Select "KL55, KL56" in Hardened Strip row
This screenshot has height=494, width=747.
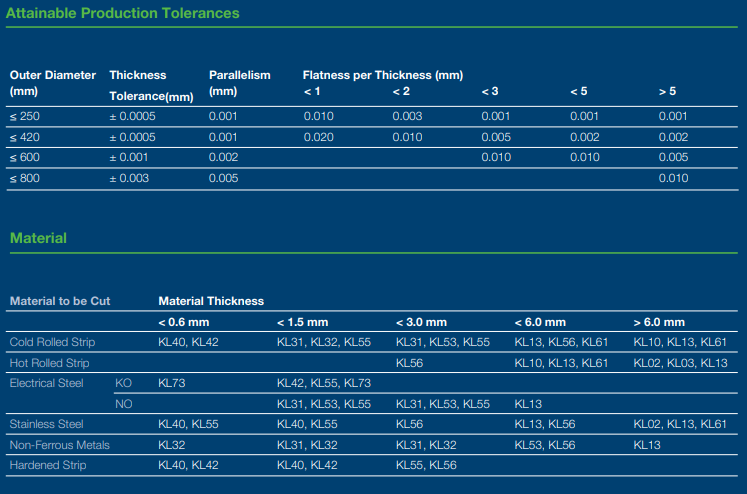click(426, 465)
